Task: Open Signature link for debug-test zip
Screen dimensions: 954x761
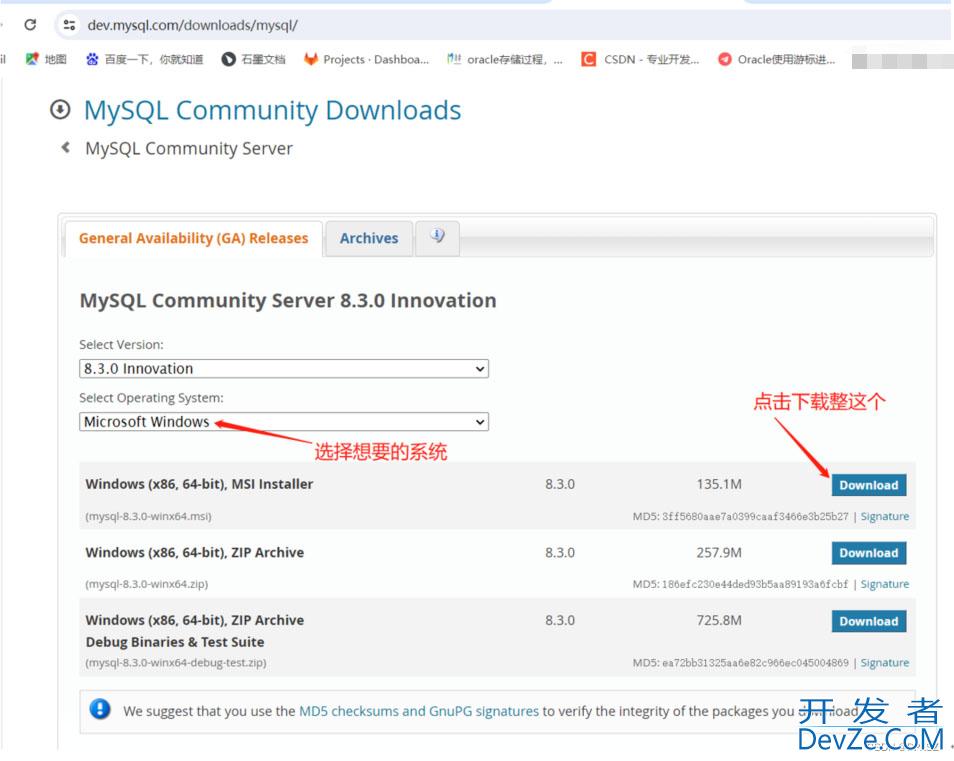Action: pyautogui.click(x=885, y=662)
